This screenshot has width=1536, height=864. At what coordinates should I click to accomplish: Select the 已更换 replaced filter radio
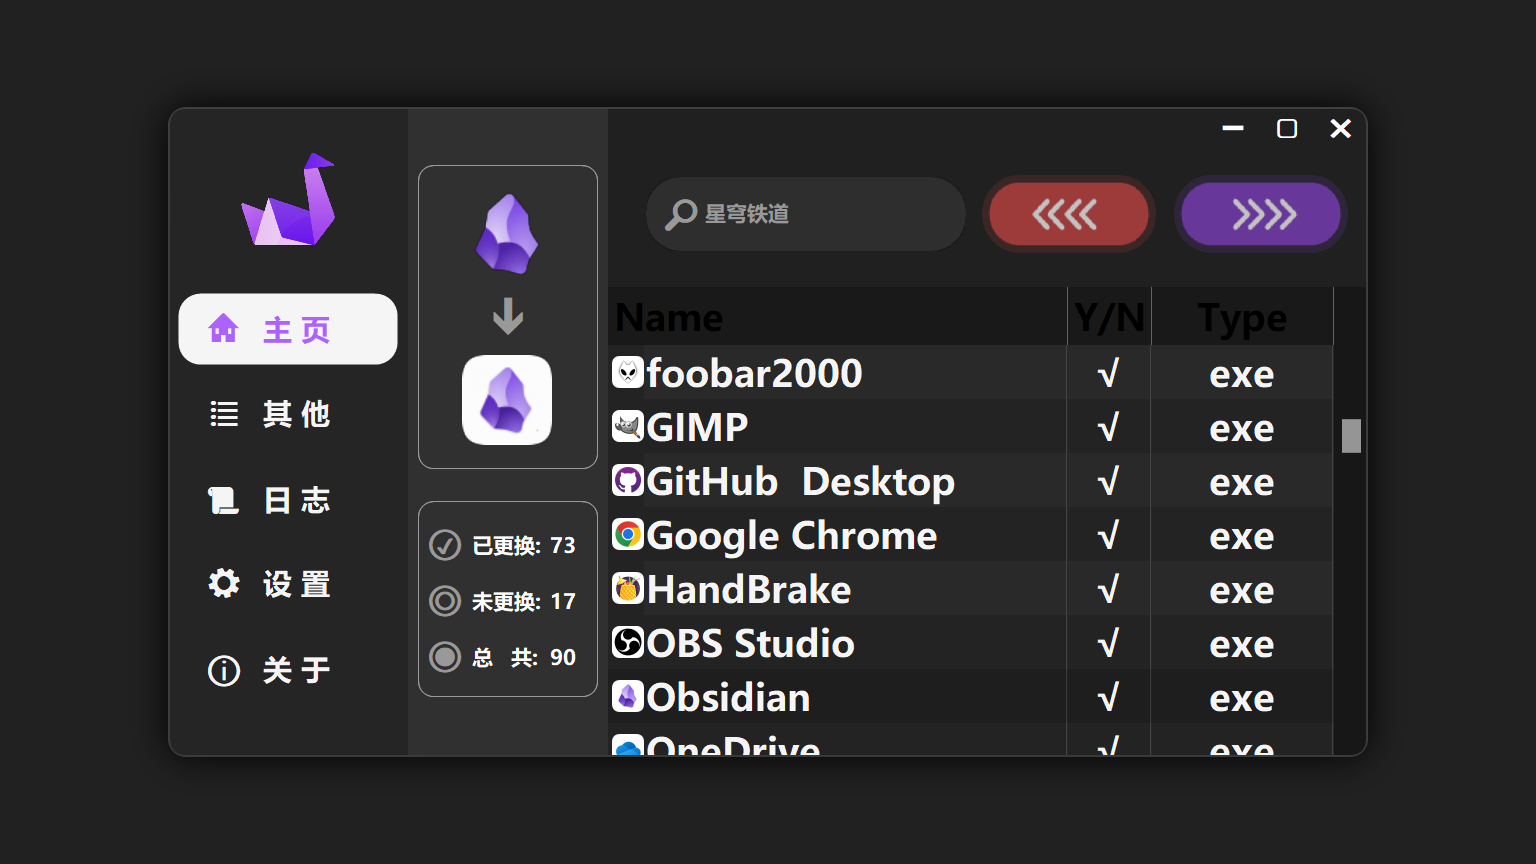pos(445,545)
